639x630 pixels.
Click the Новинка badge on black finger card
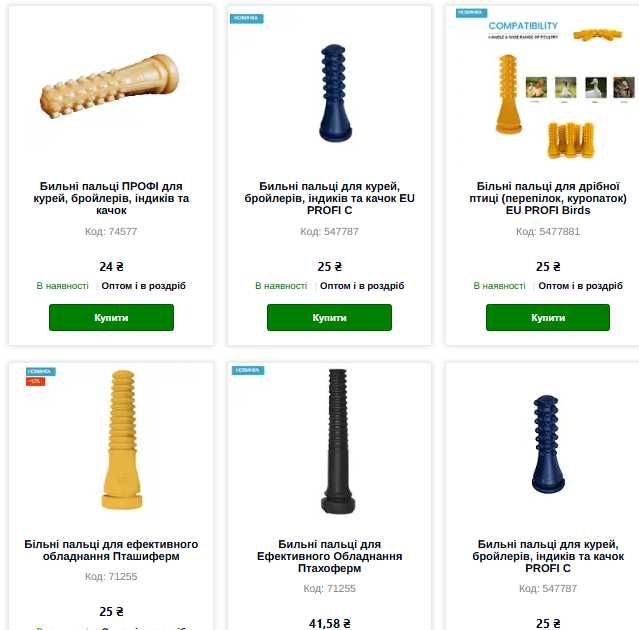click(x=248, y=370)
